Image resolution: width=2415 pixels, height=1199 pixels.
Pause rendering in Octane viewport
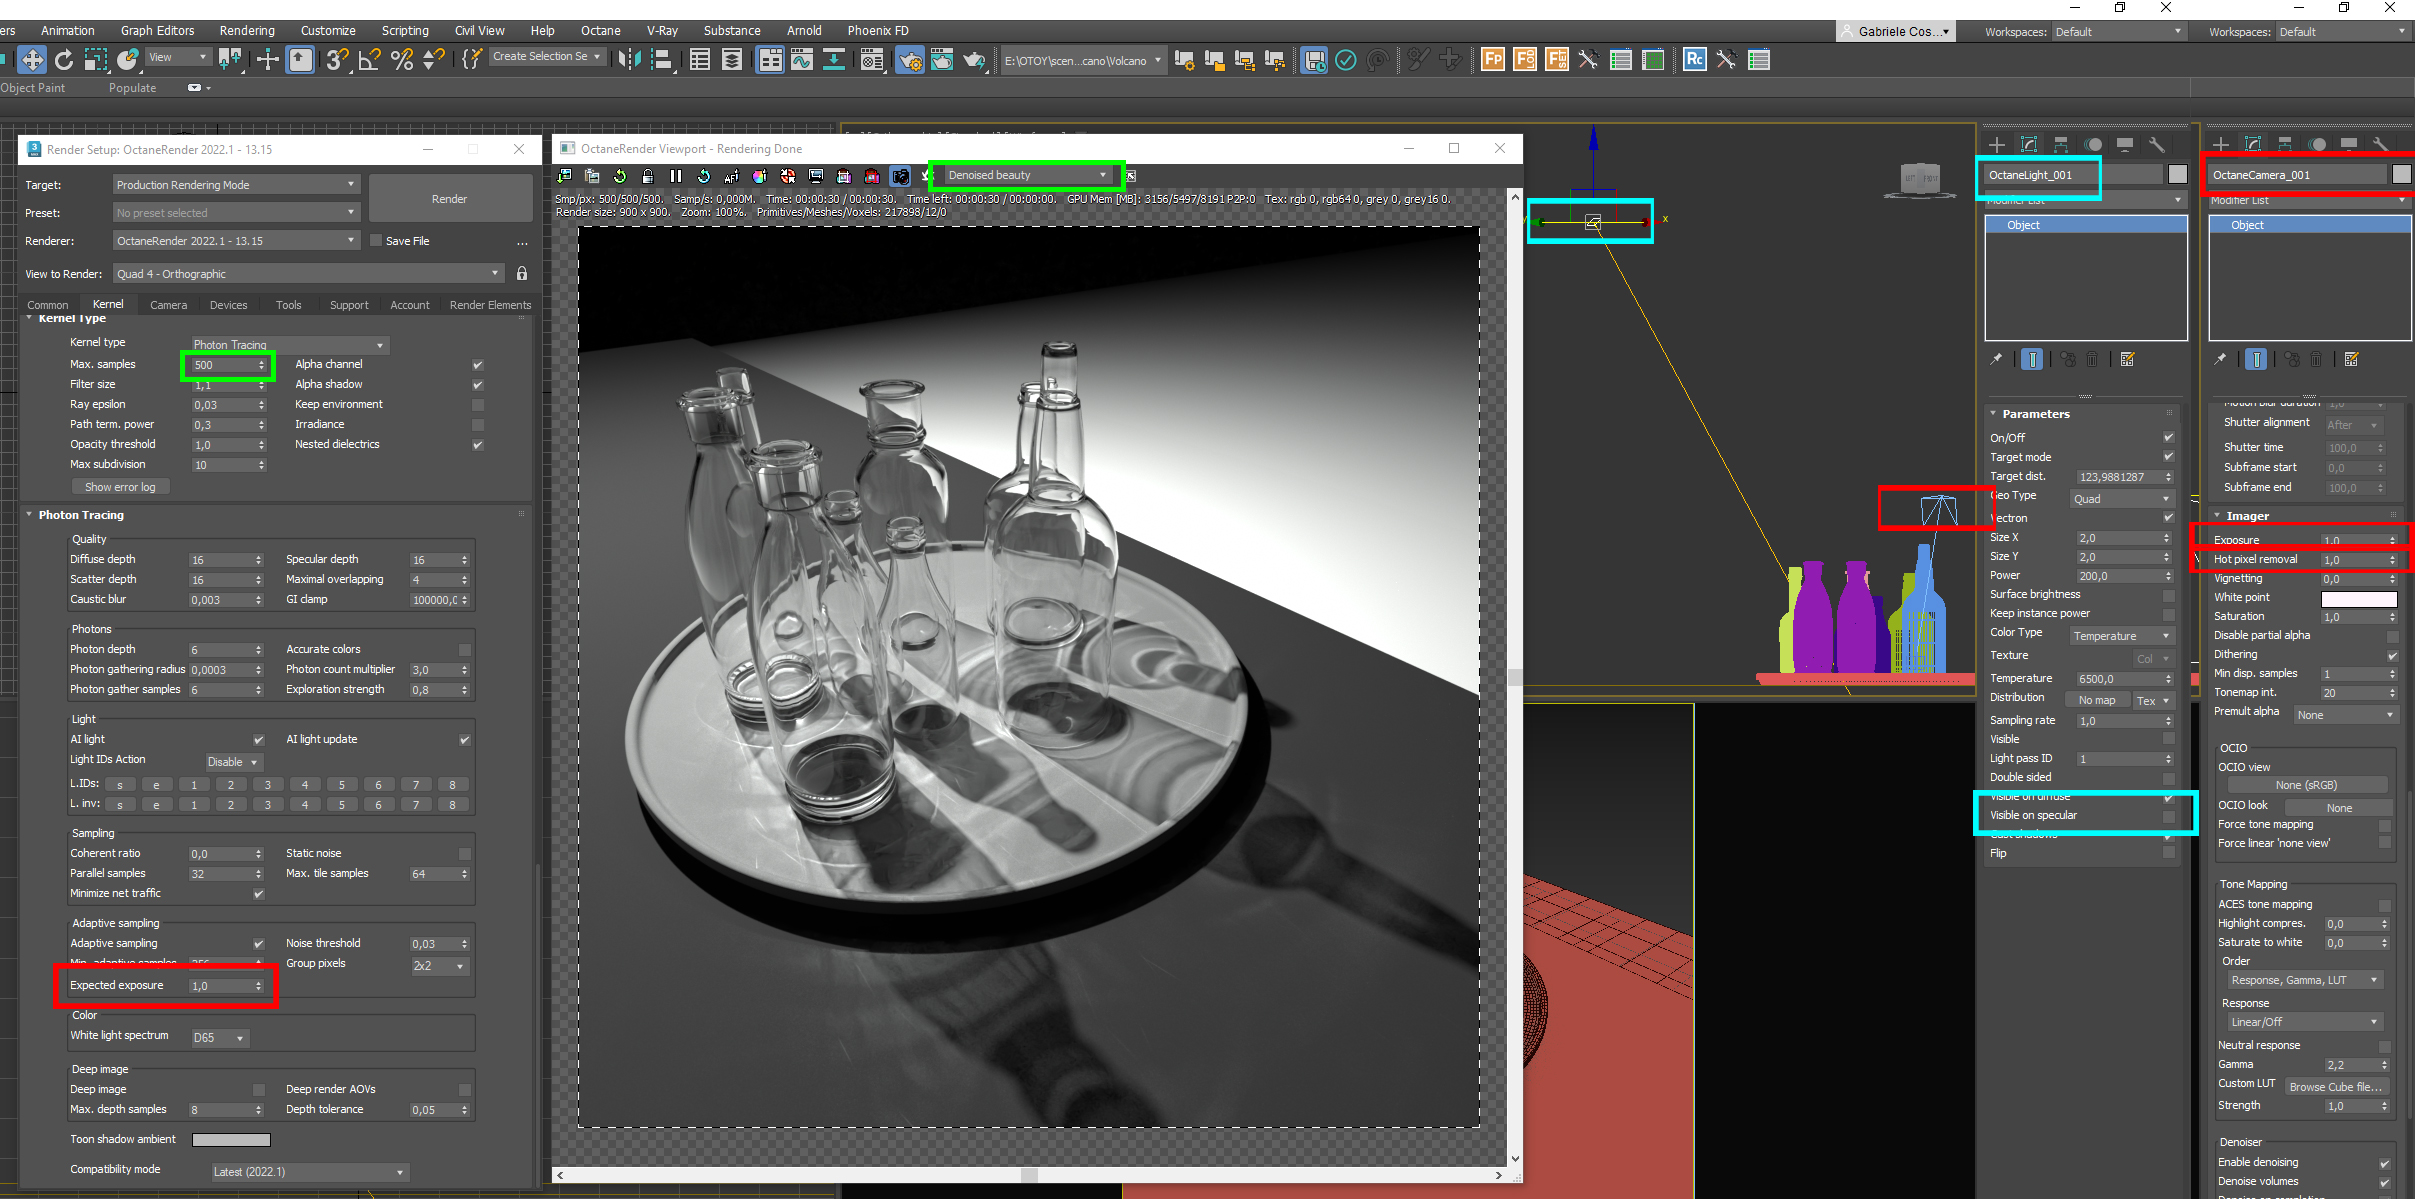coord(676,176)
